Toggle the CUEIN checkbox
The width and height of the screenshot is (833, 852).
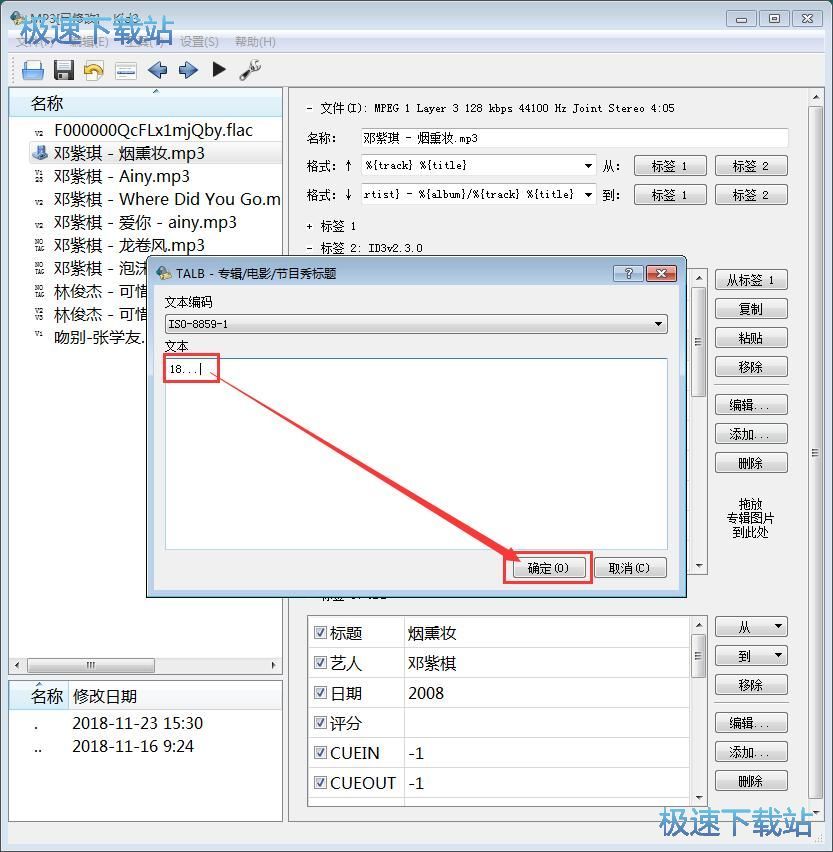pyautogui.click(x=320, y=753)
